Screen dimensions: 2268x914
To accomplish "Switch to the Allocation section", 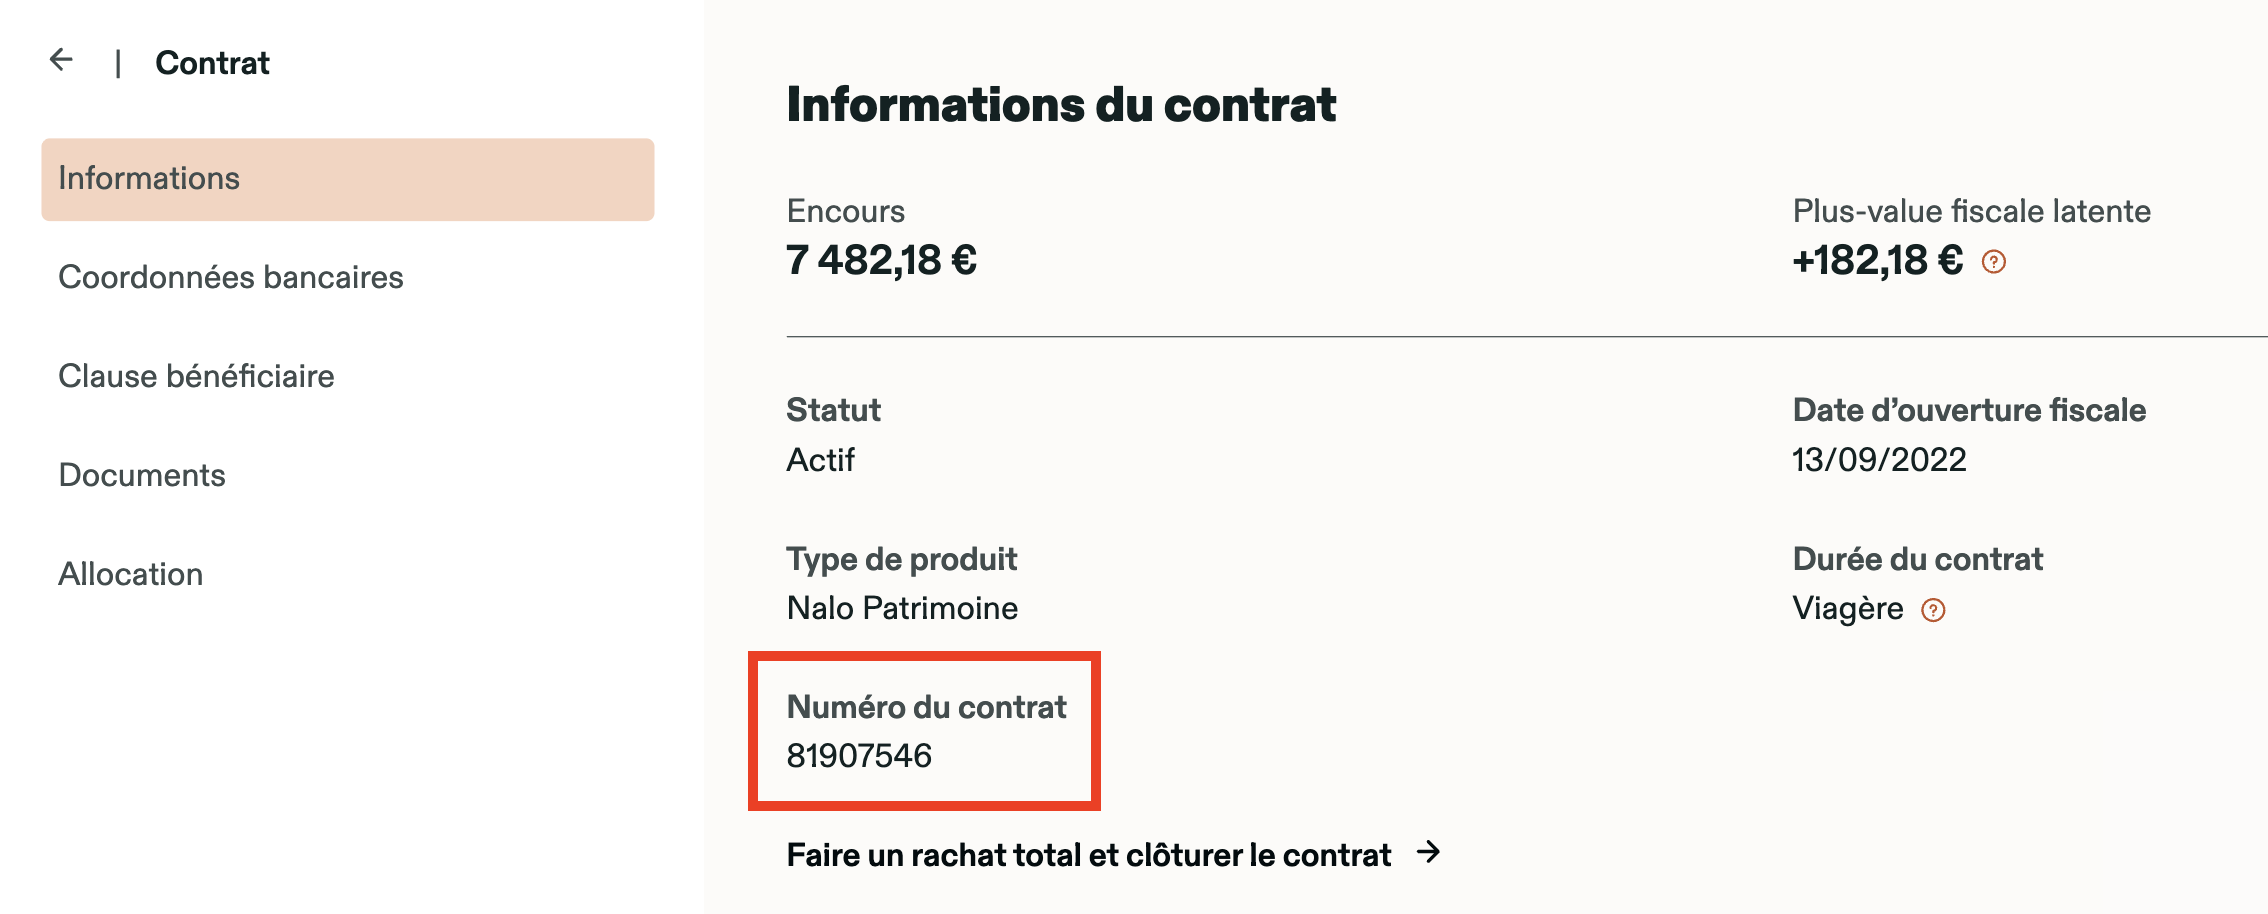I will 131,574.
